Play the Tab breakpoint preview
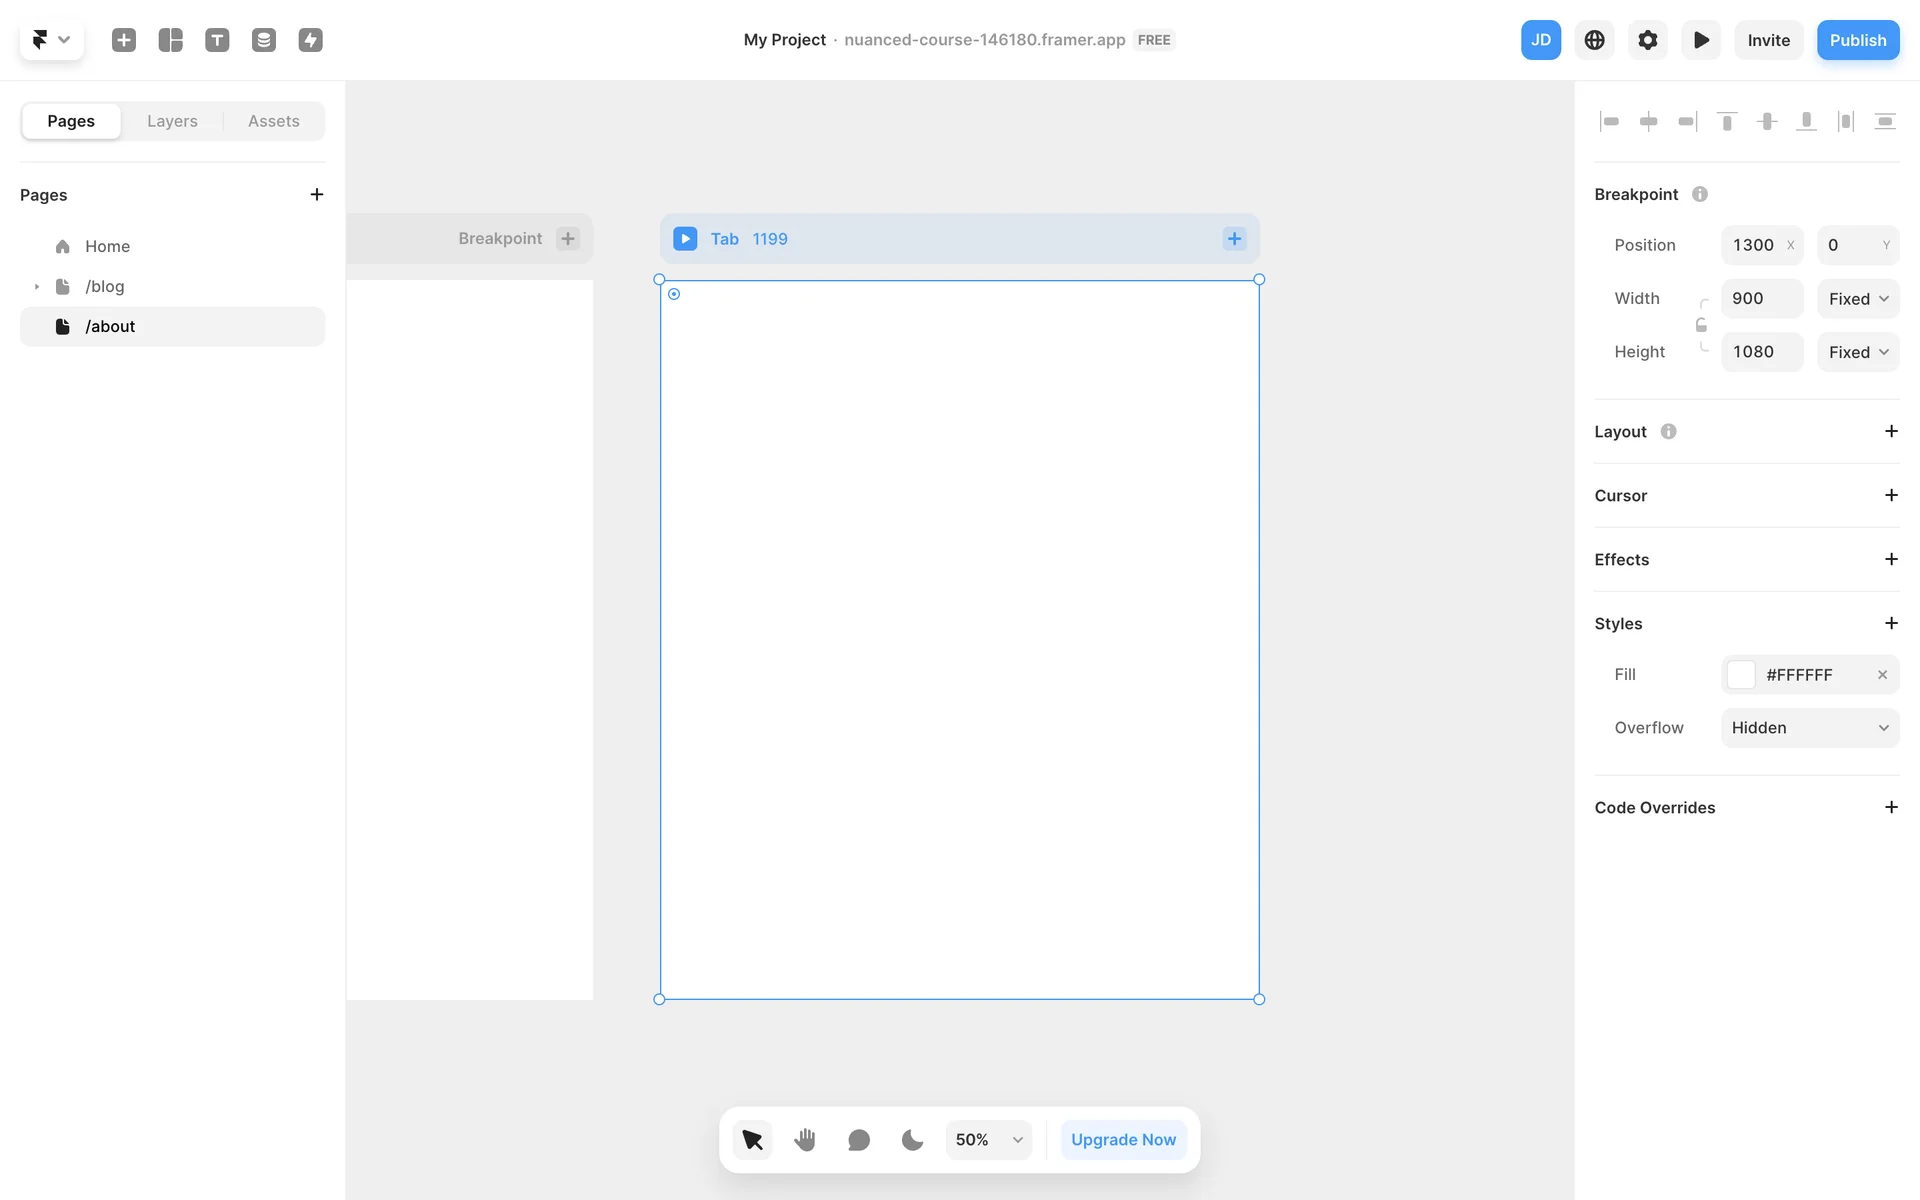The width and height of the screenshot is (1920, 1200). (685, 238)
